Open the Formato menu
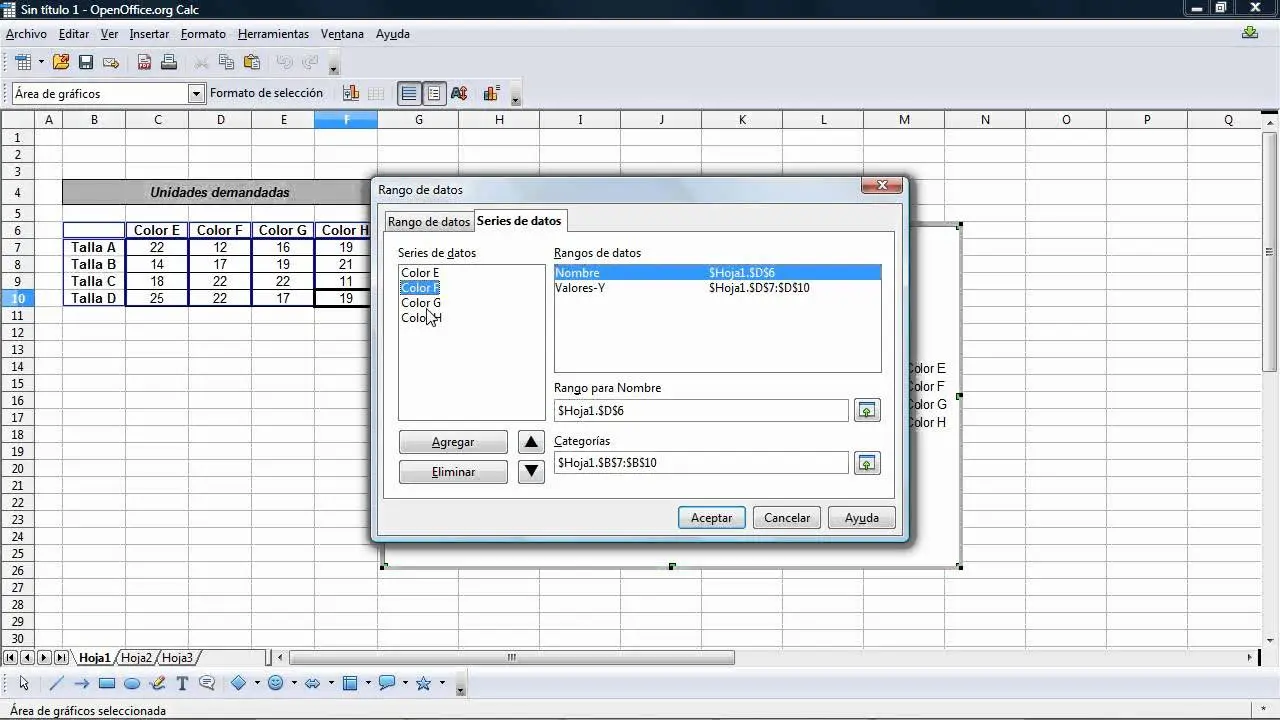 point(203,33)
